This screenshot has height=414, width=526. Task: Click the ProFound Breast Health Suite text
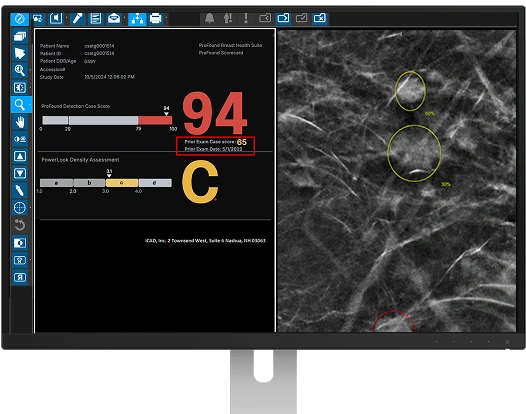[x=230, y=45]
